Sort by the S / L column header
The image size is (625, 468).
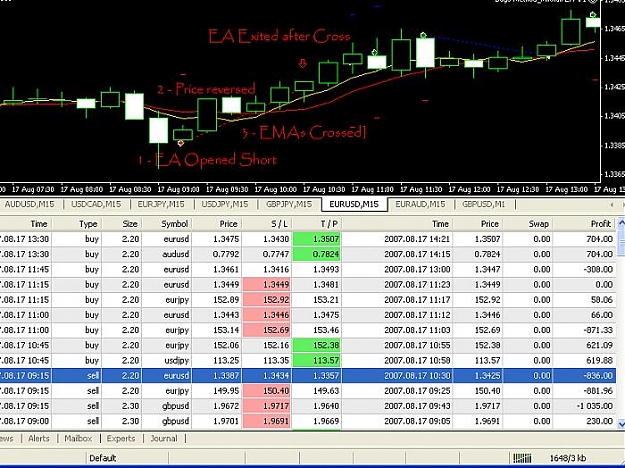tap(267, 224)
